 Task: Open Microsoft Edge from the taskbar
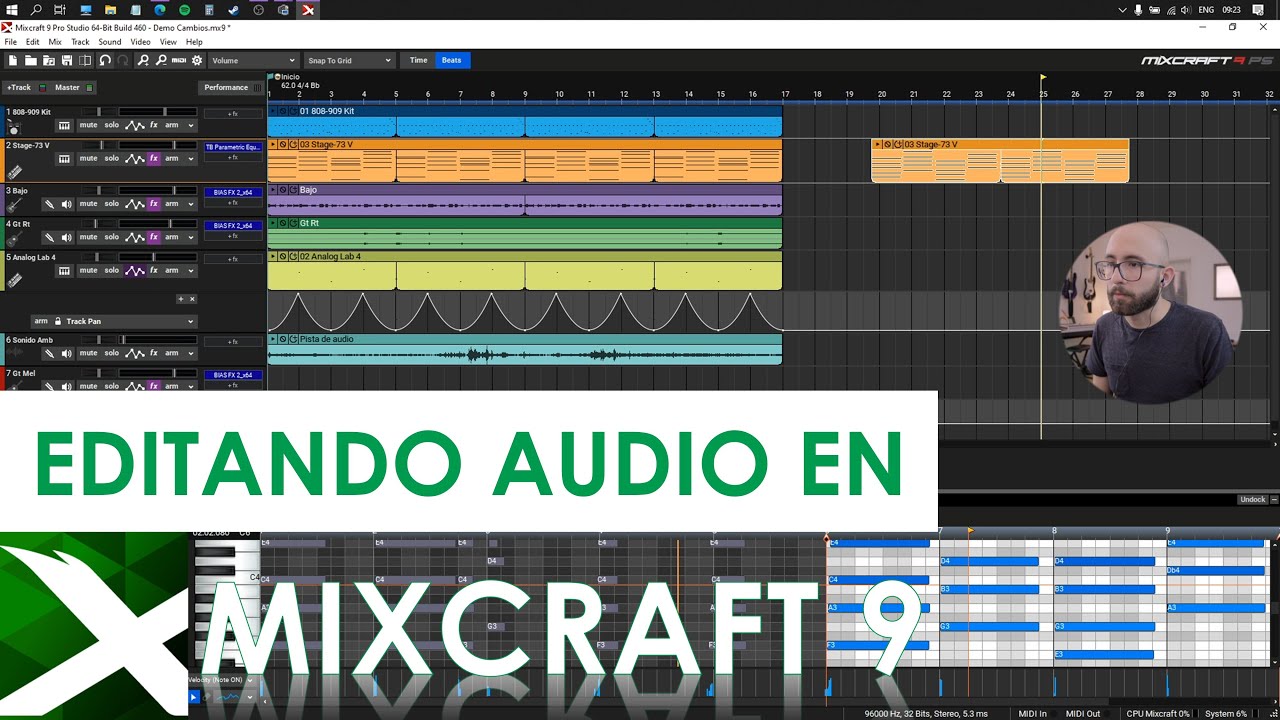click(159, 10)
